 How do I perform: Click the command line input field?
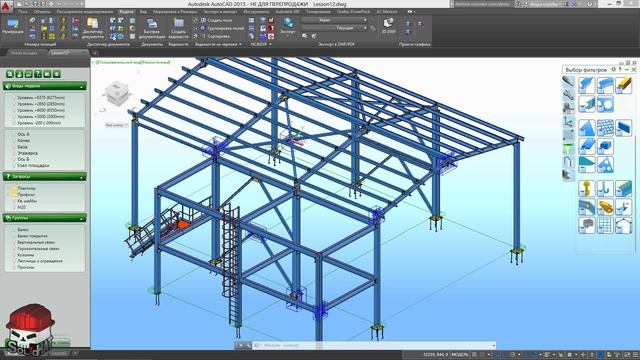pyautogui.click(x=373, y=345)
